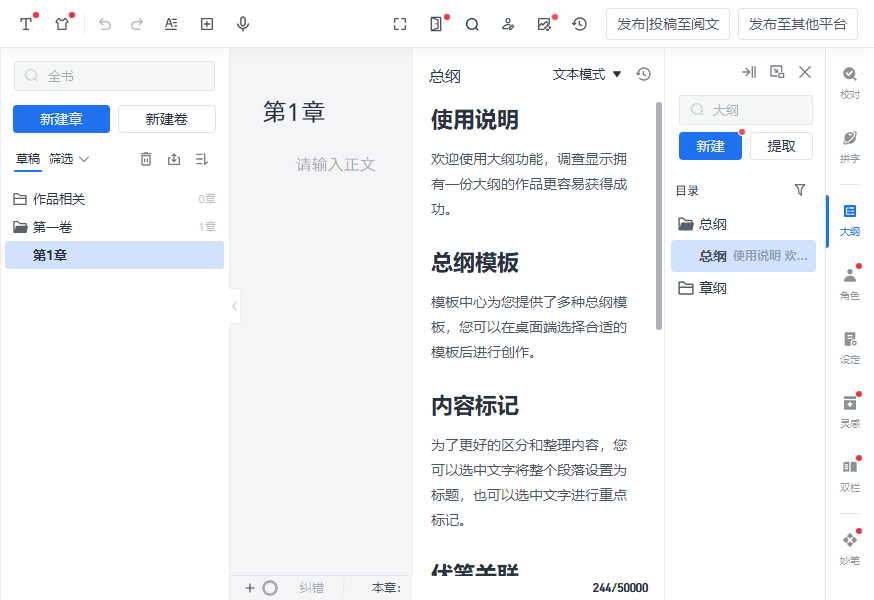
Task: Click the 提取 extract button
Action: pyautogui.click(x=781, y=146)
